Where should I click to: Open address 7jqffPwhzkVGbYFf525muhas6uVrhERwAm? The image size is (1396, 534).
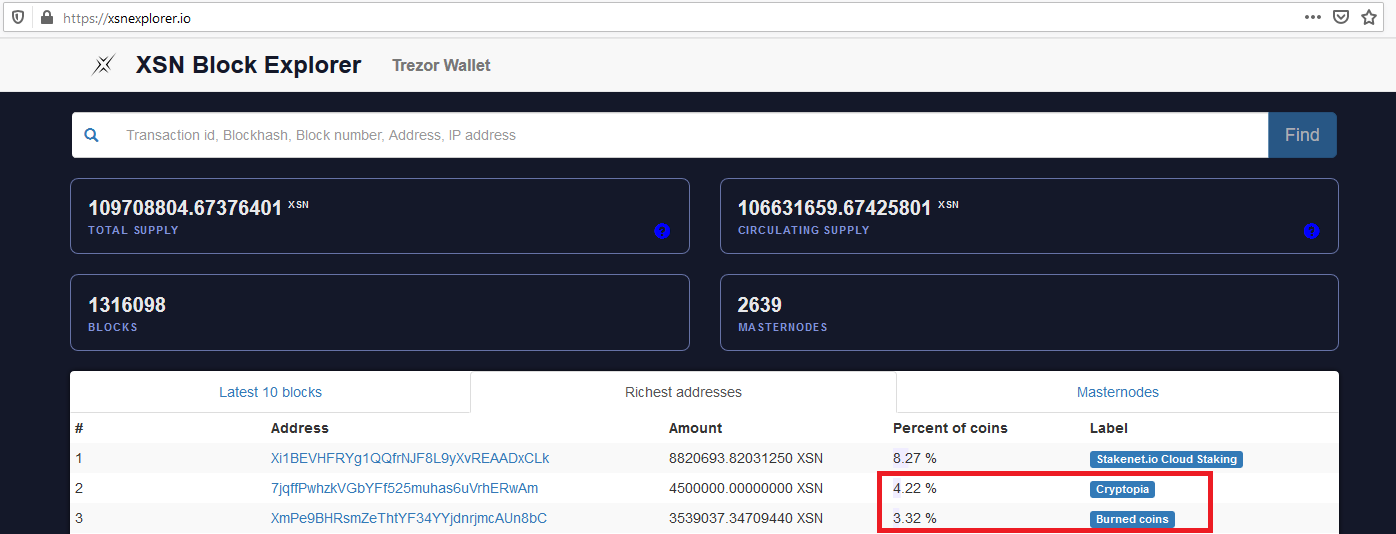tap(404, 488)
